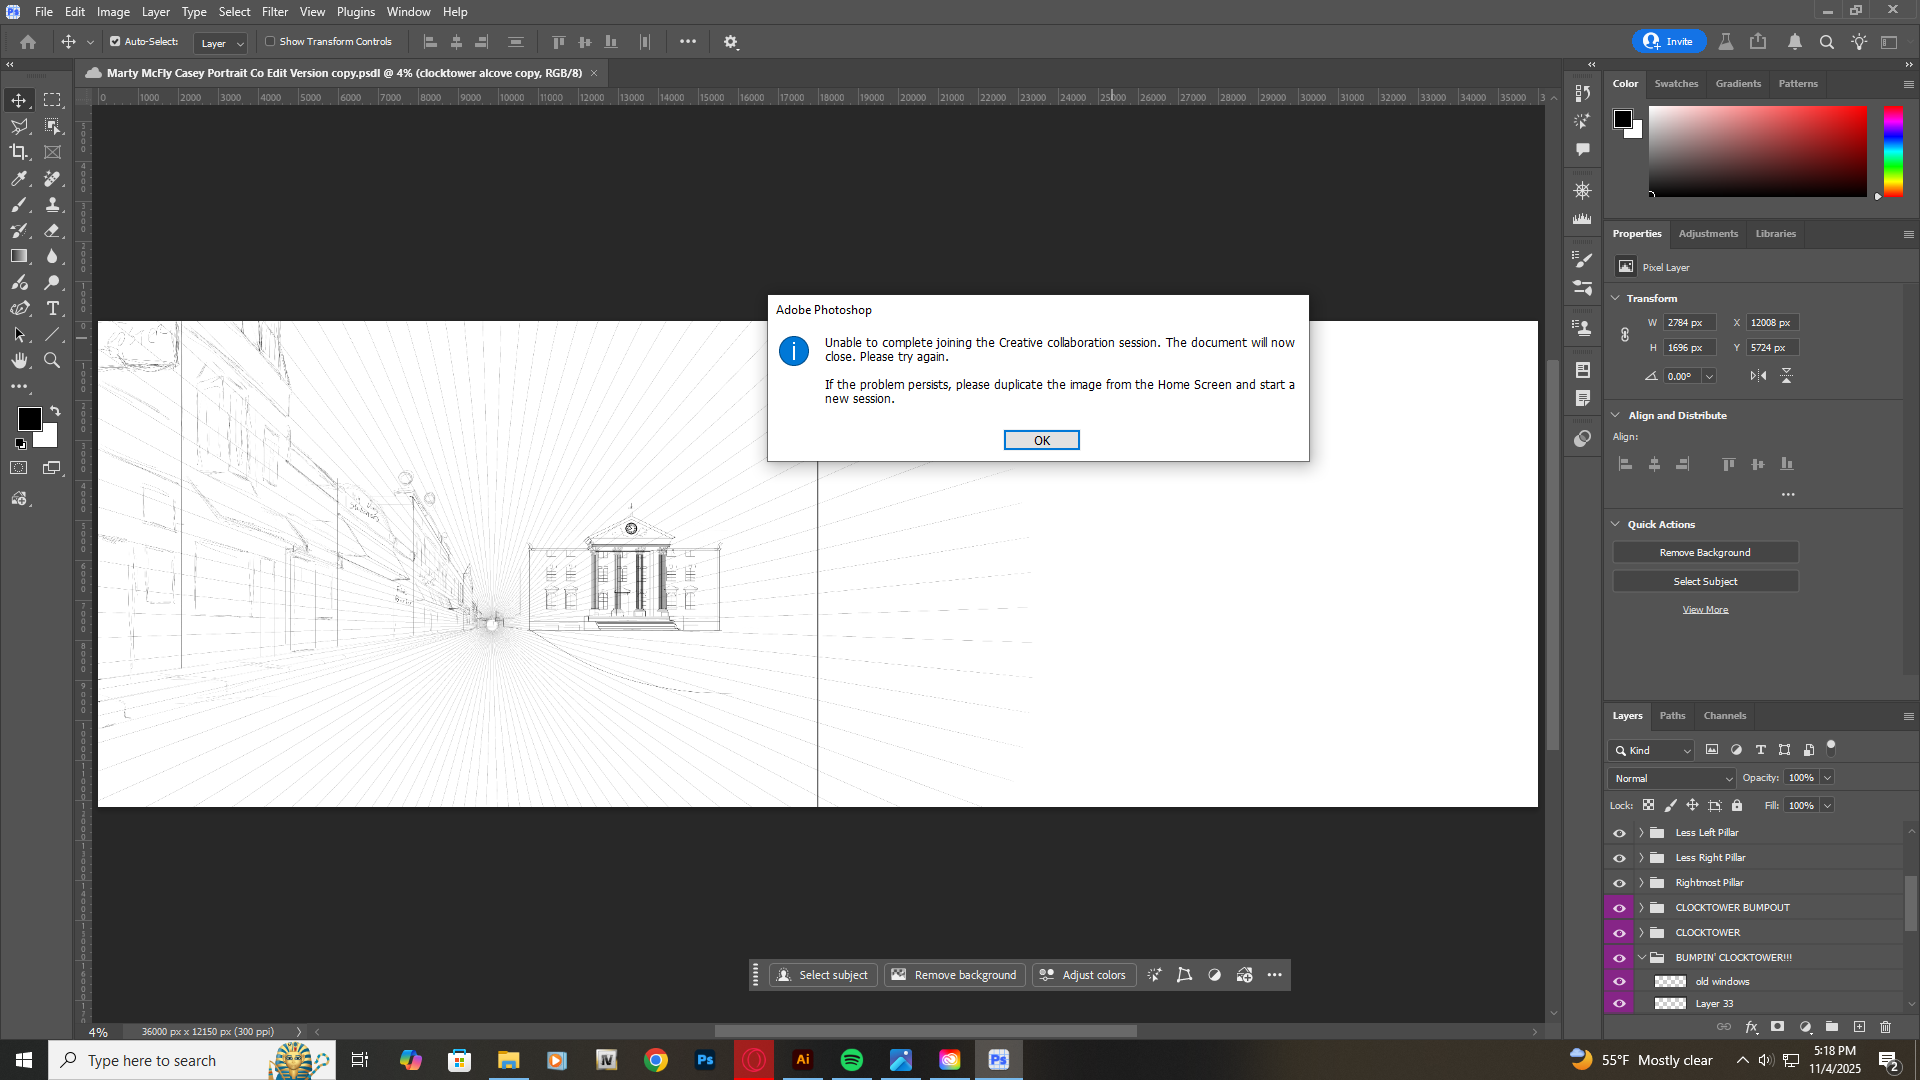Toggle Auto-Select checkbox on options bar
The height and width of the screenshot is (1080, 1920).
click(x=116, y=41)
